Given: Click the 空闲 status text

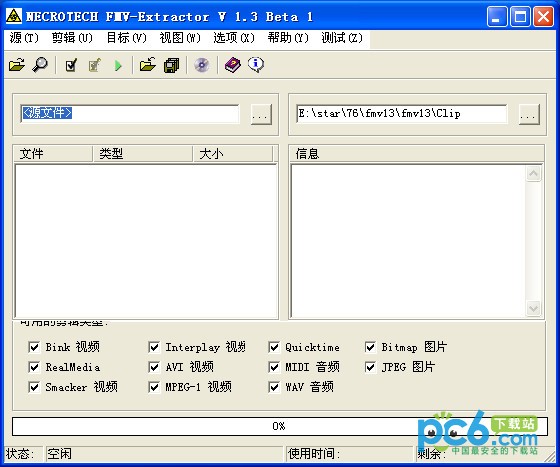Looking at the screenshot, I should coord(59,454).
